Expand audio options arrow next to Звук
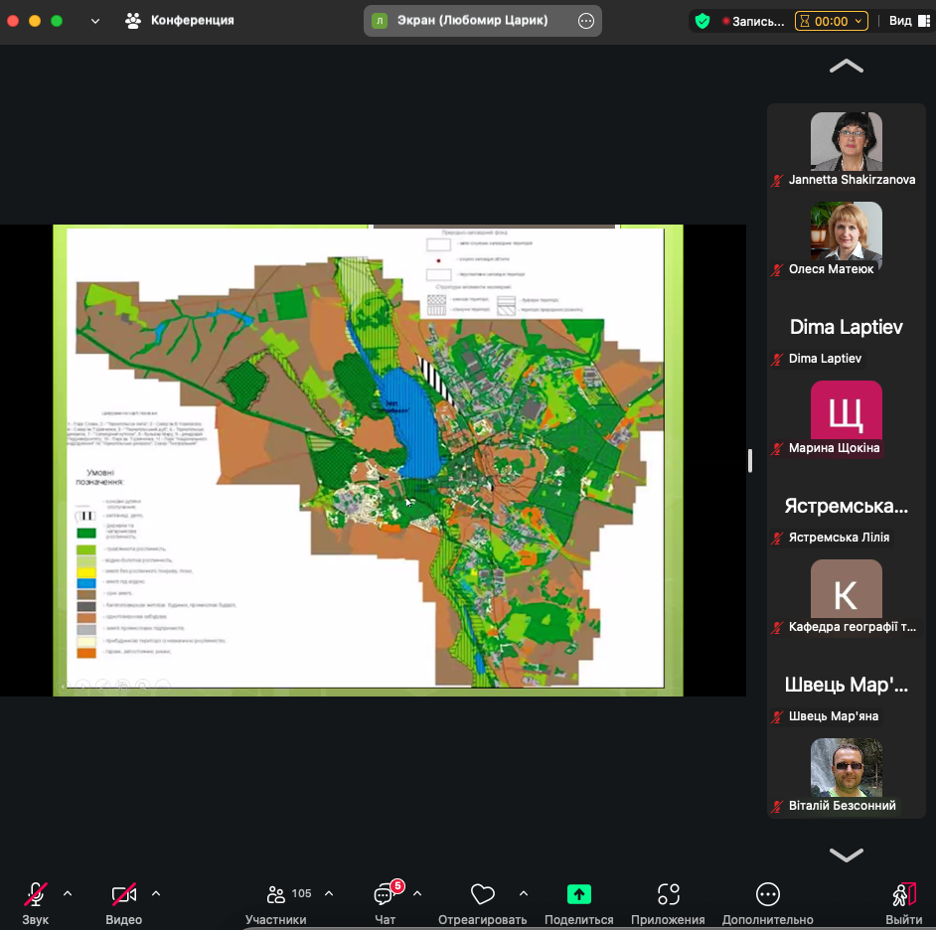The height and width of the screenshot is (930, 936). click(x=68, y=893)
